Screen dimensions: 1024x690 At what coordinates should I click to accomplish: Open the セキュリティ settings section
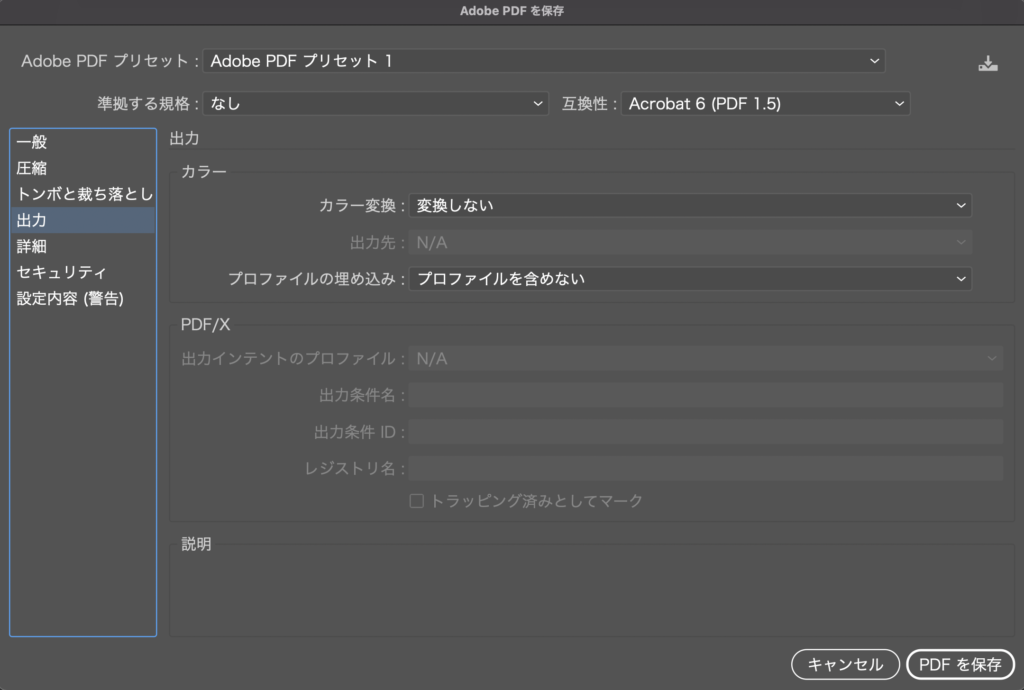pyautogui.click(x=61, y=272)
